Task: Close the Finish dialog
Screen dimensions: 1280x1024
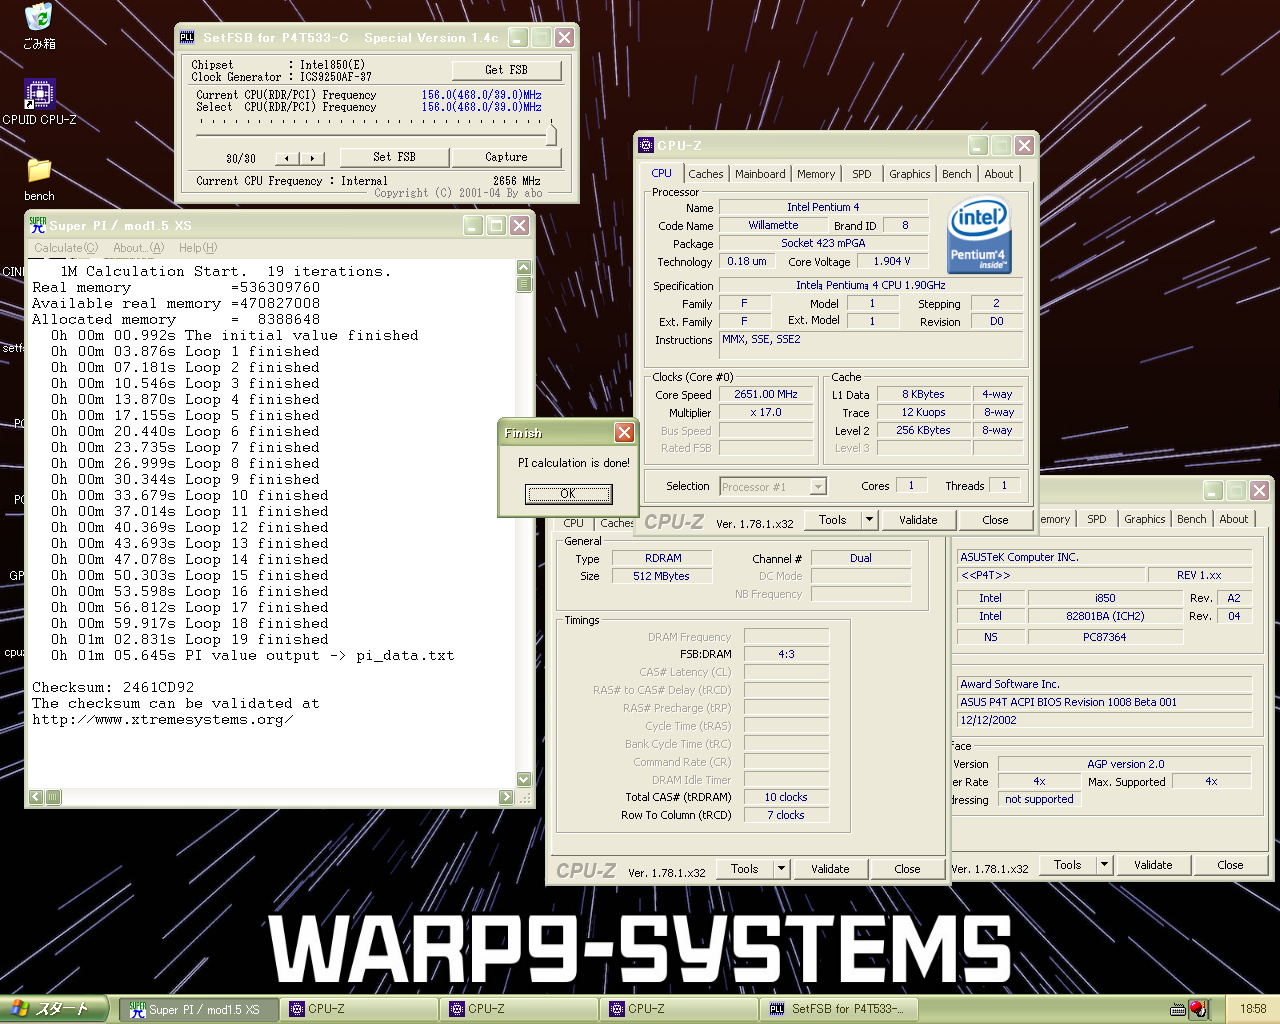Action: click(624, 432)
